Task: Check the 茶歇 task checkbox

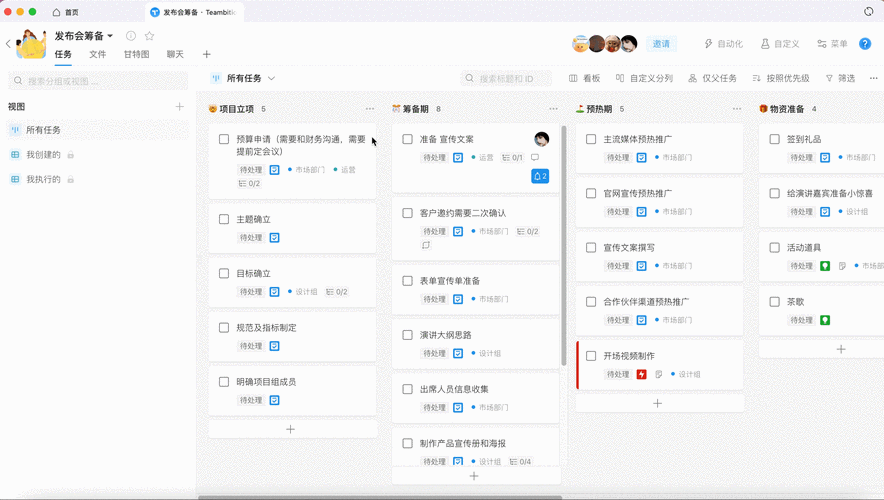Action: tap(775, 302)
